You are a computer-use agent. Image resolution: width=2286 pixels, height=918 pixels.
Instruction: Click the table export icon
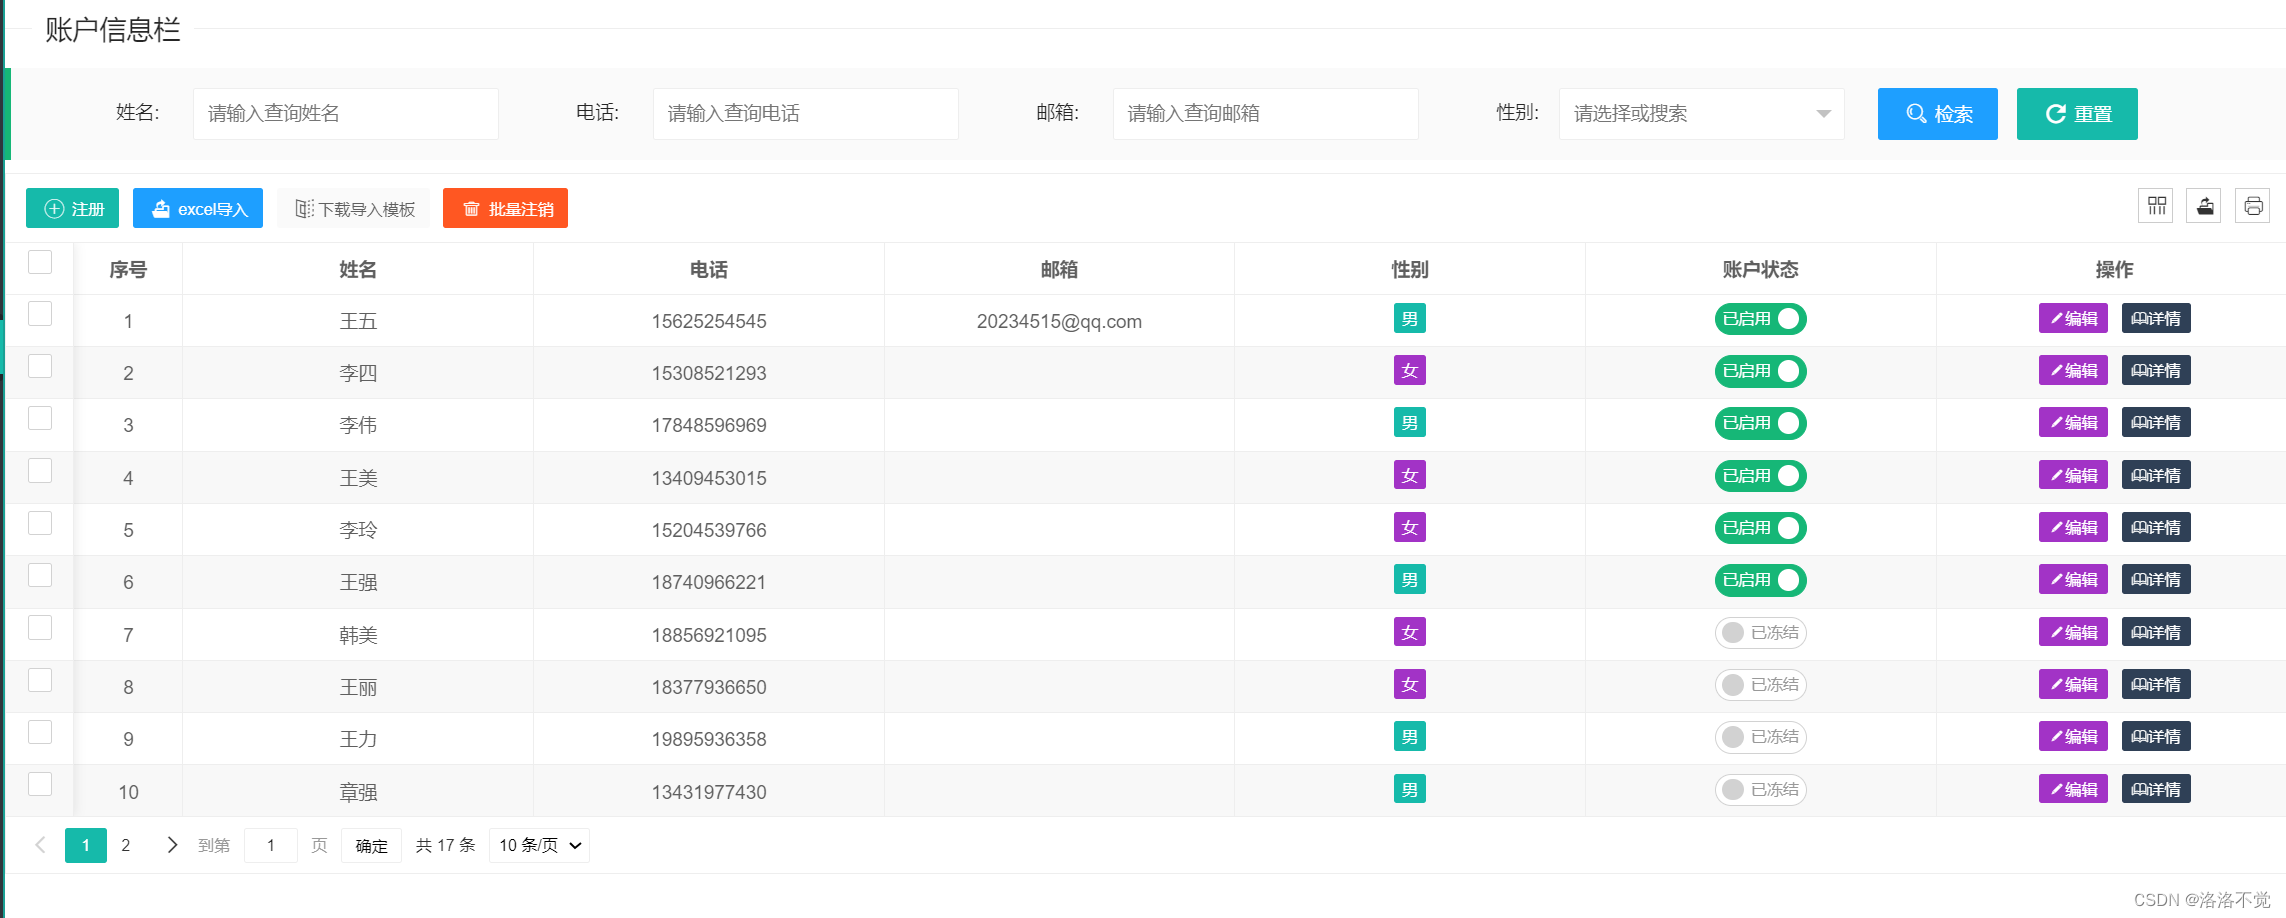coord(2204,206)
